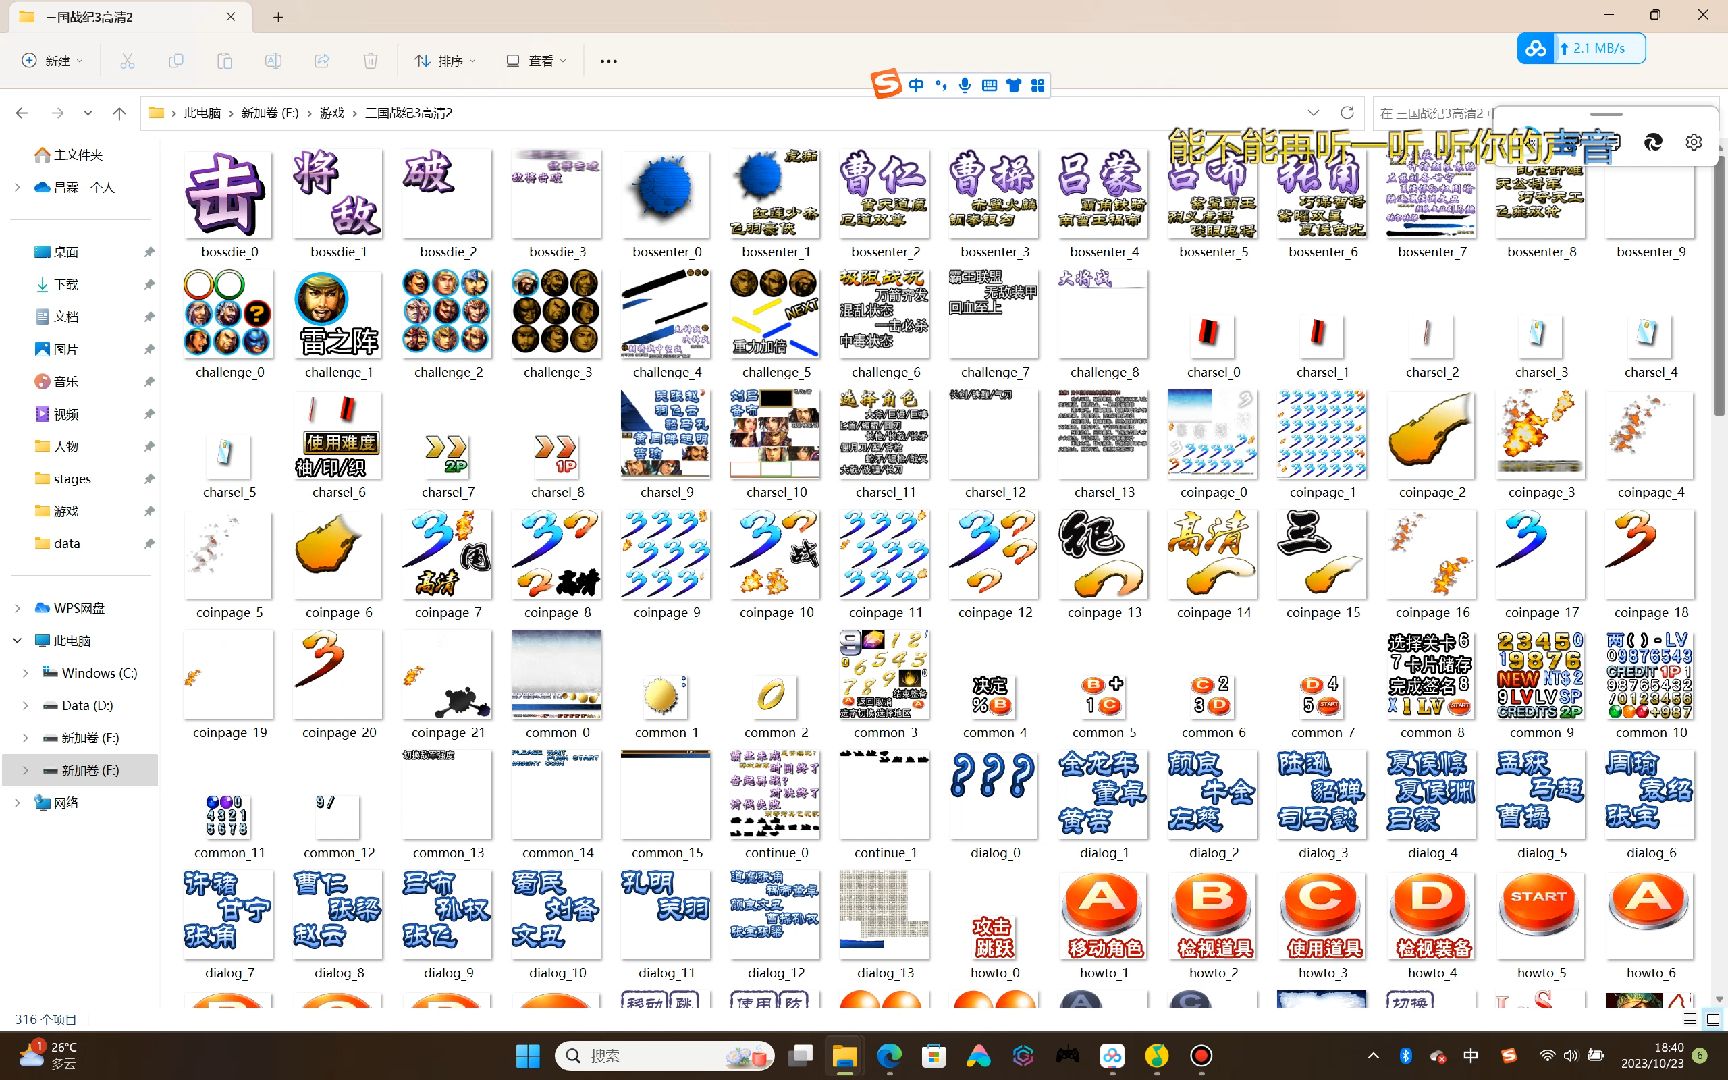Open Task View on taskbar
This screenshot has height=1080, width=1728.
click(800, 1055)
